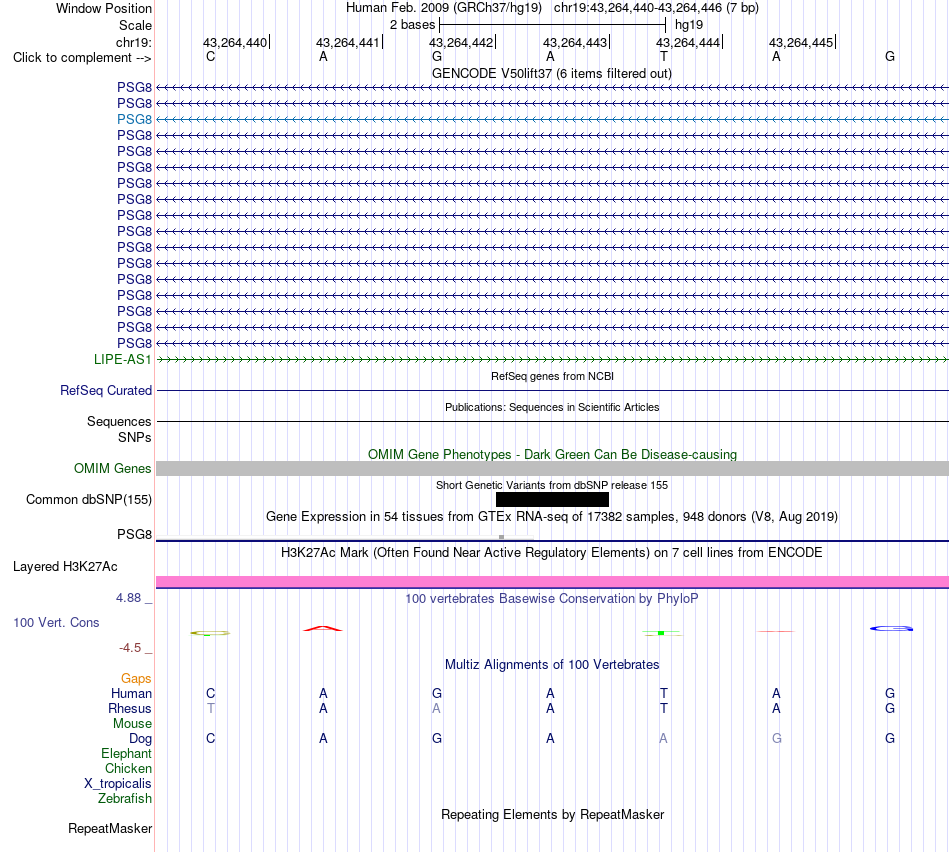The width and height of the screenshot is (950, 852).
Task: Click the 'RepeatMasker' track label
Action: click(x=110, y=828)
